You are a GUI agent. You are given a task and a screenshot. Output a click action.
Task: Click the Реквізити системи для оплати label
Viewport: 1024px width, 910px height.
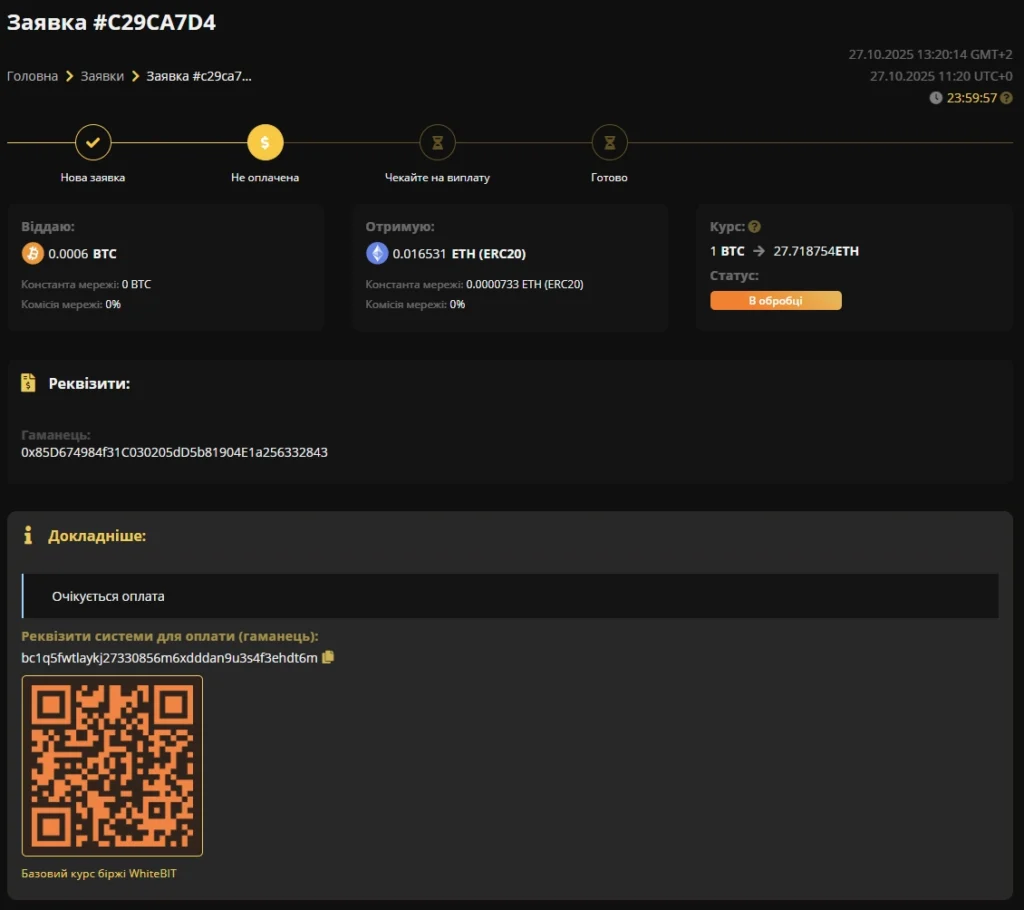(x=170, y=636)
